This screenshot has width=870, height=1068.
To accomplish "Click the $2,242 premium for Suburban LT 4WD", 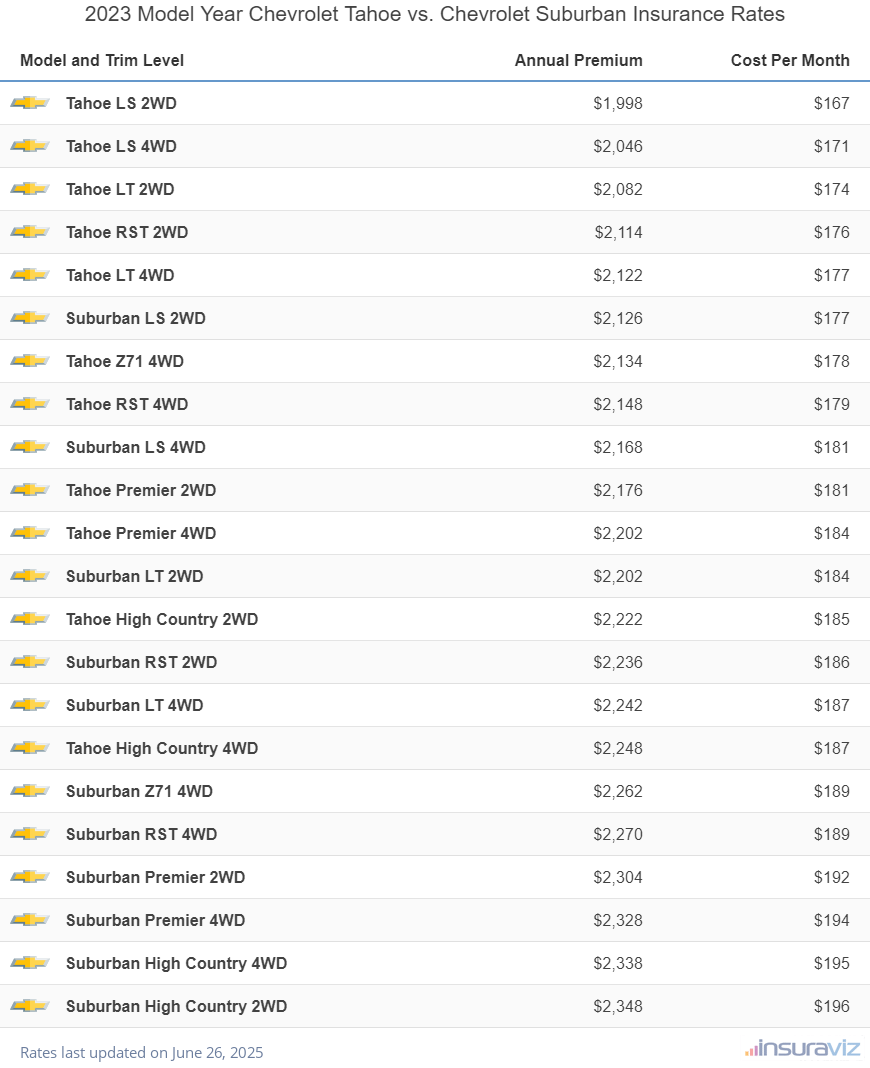I will 618,705.
